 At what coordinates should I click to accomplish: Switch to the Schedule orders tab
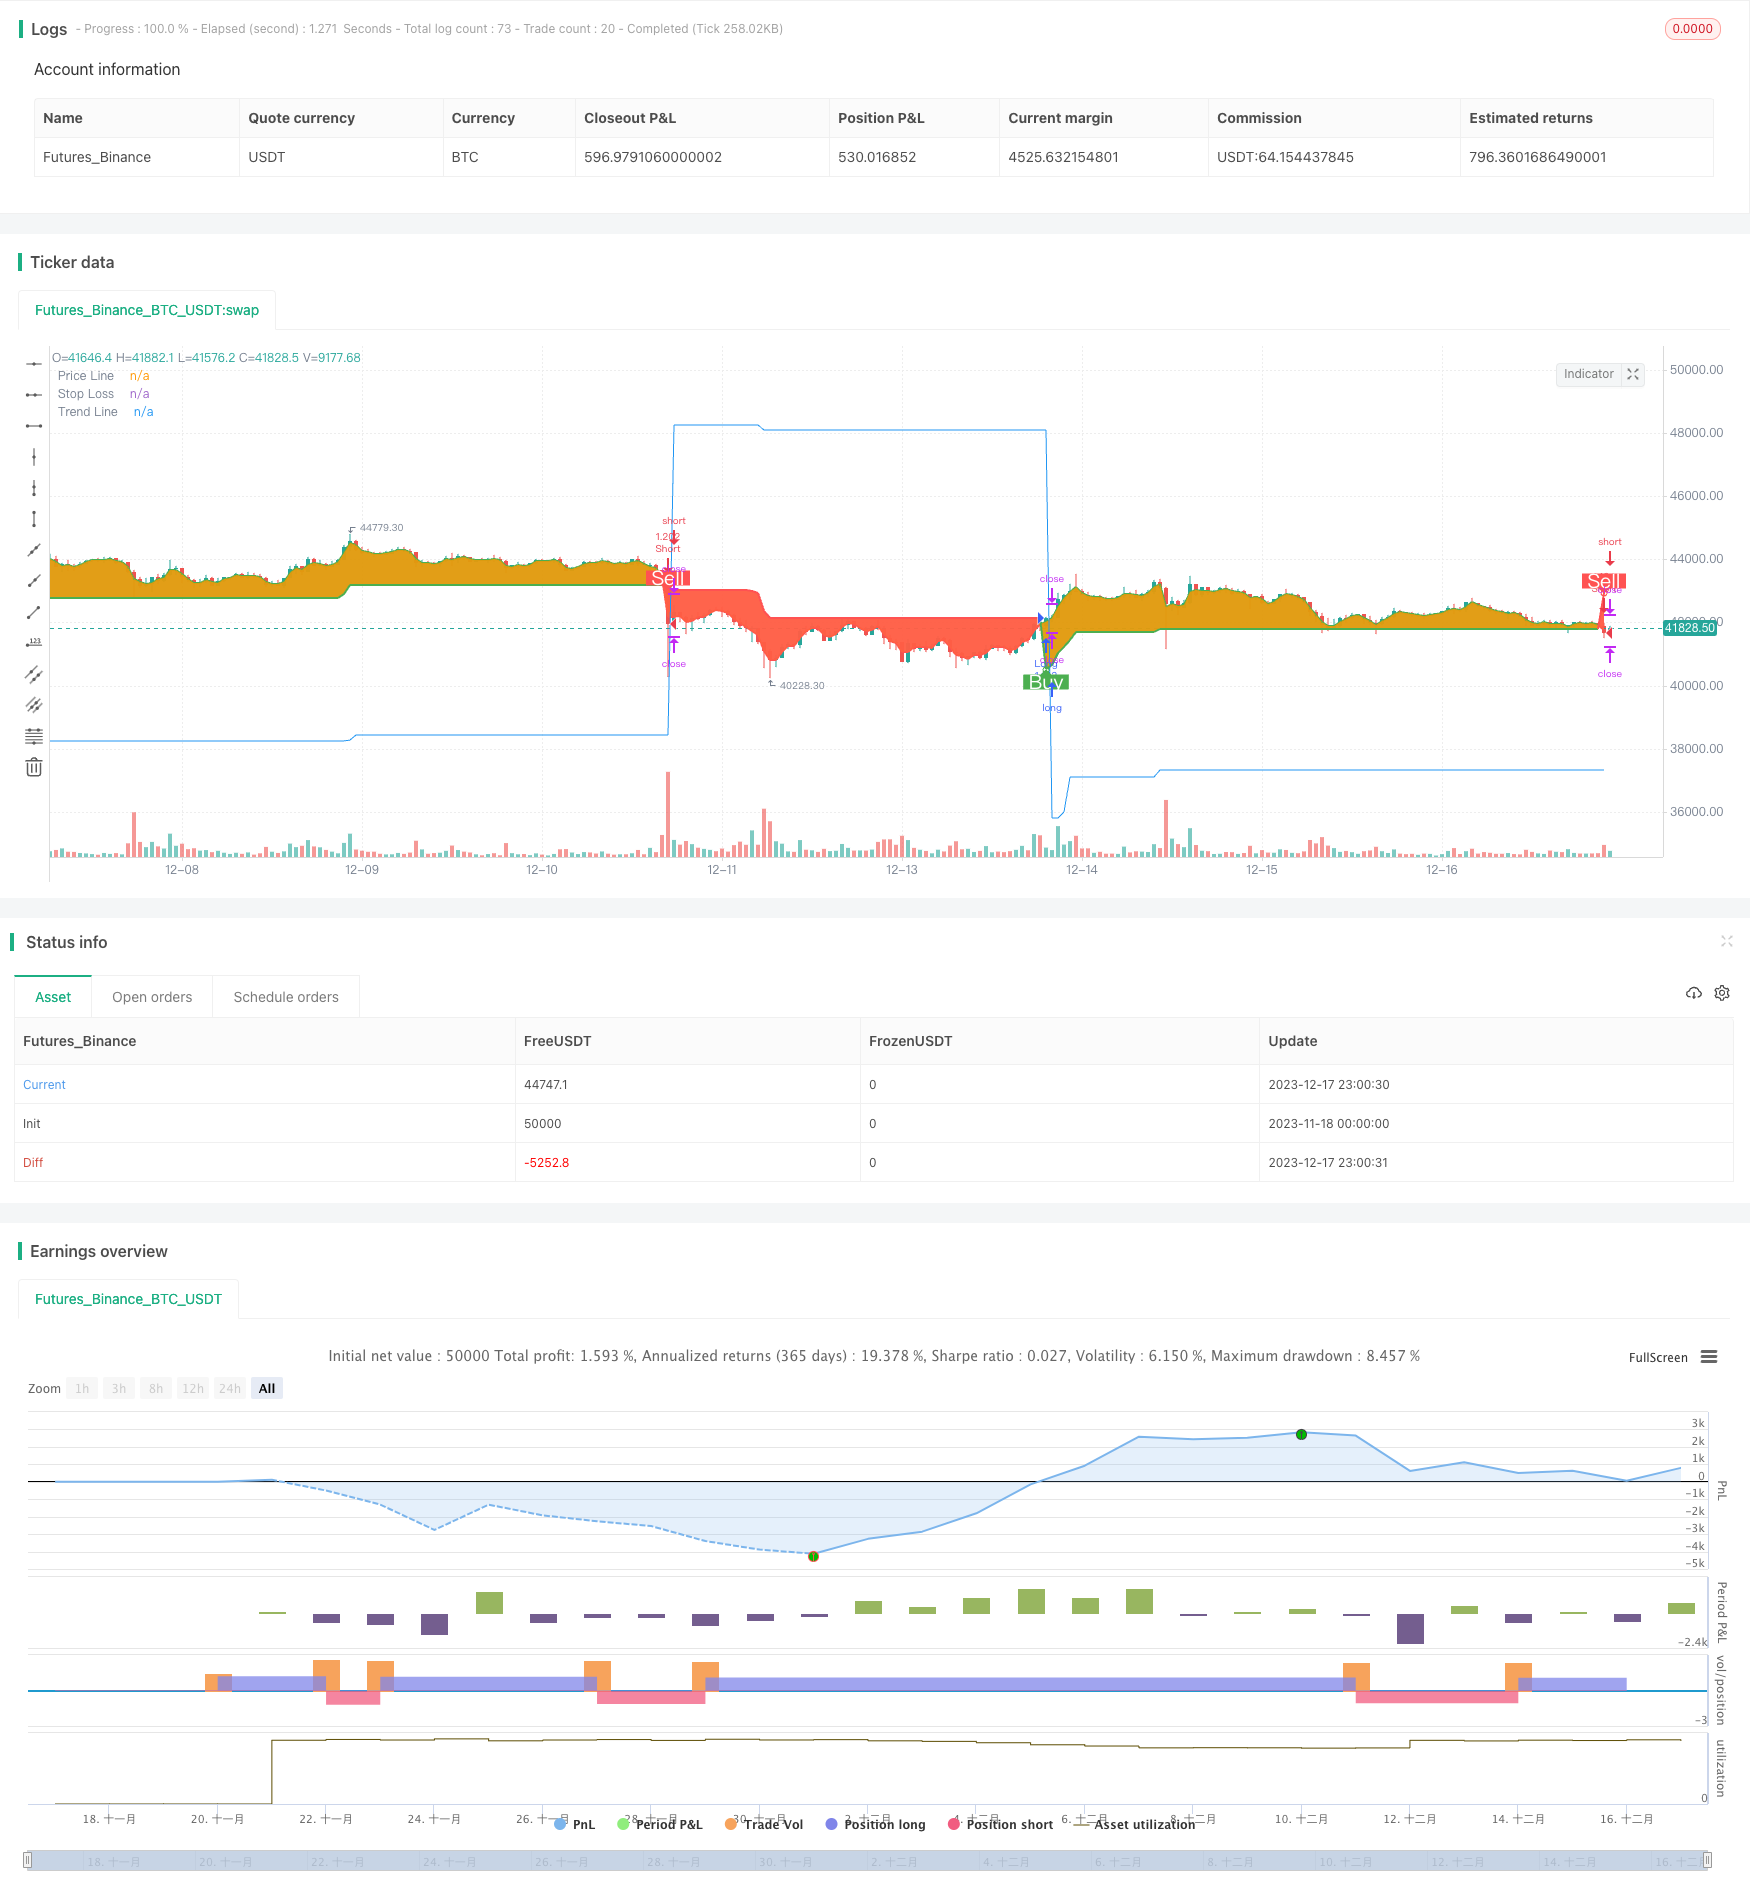pyautogui.click(x=286, y=997)
